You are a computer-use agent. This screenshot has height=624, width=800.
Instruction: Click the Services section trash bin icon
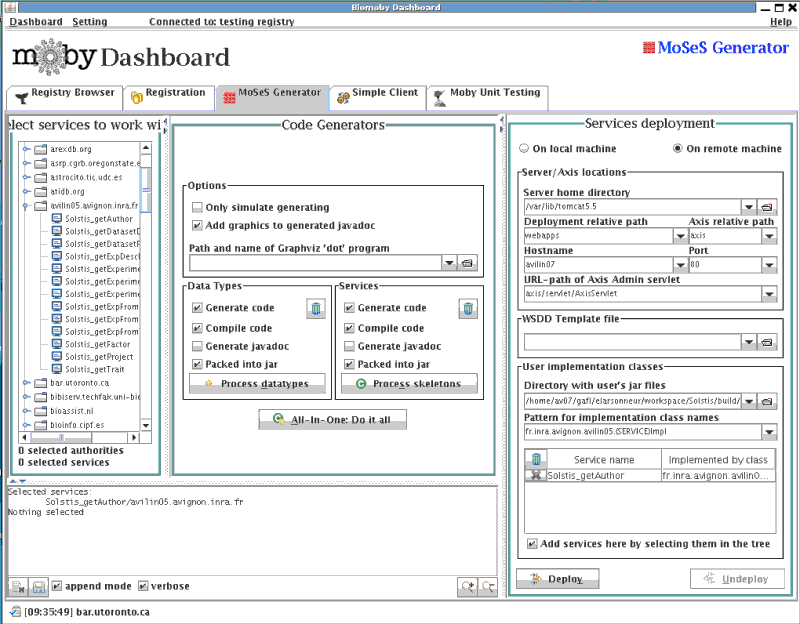tap(468, 309)
